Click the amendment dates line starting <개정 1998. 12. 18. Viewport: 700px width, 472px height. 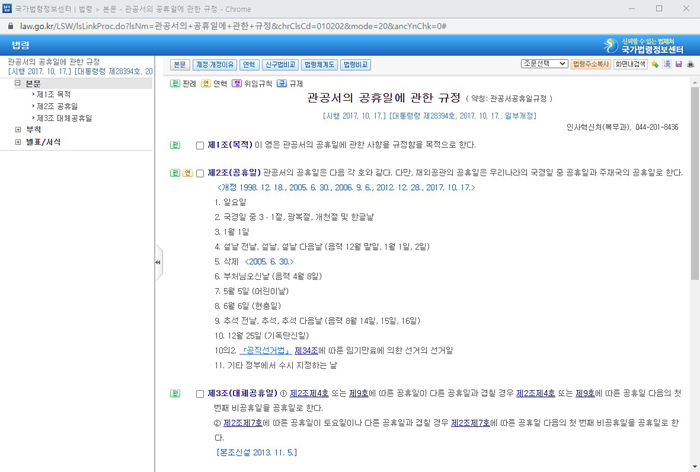[x=346, y=188]
